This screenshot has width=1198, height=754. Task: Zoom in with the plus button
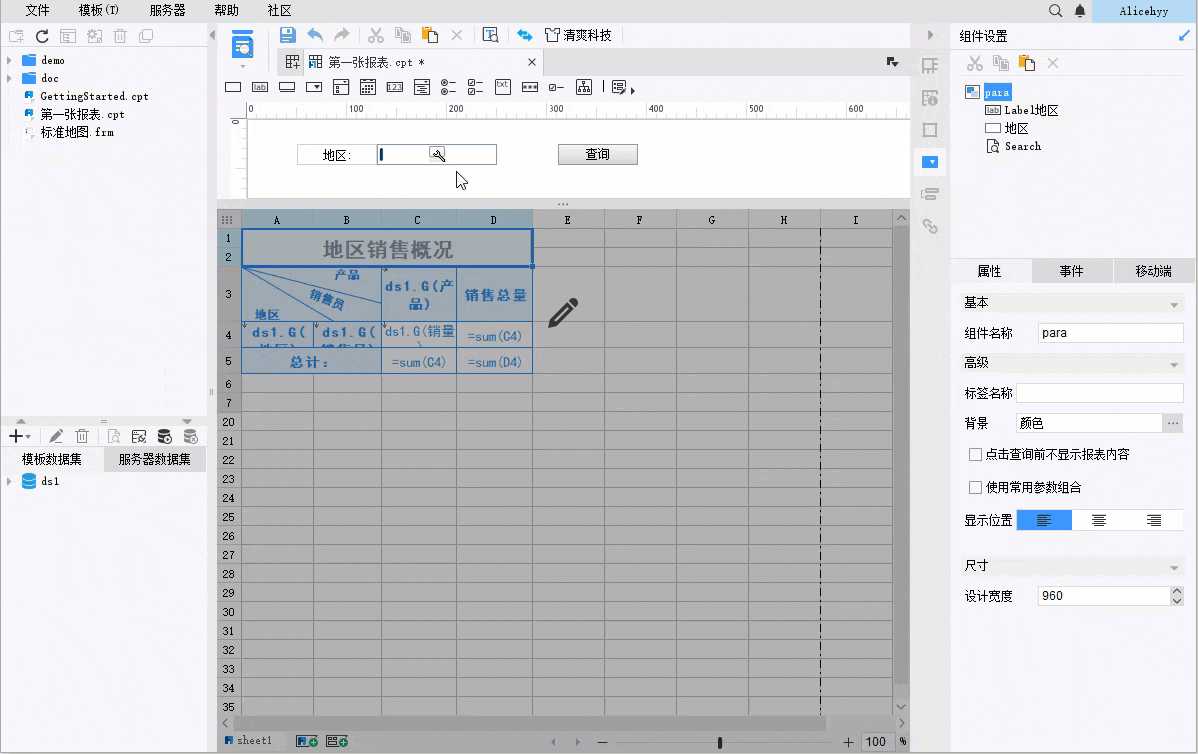pos(848,742)
